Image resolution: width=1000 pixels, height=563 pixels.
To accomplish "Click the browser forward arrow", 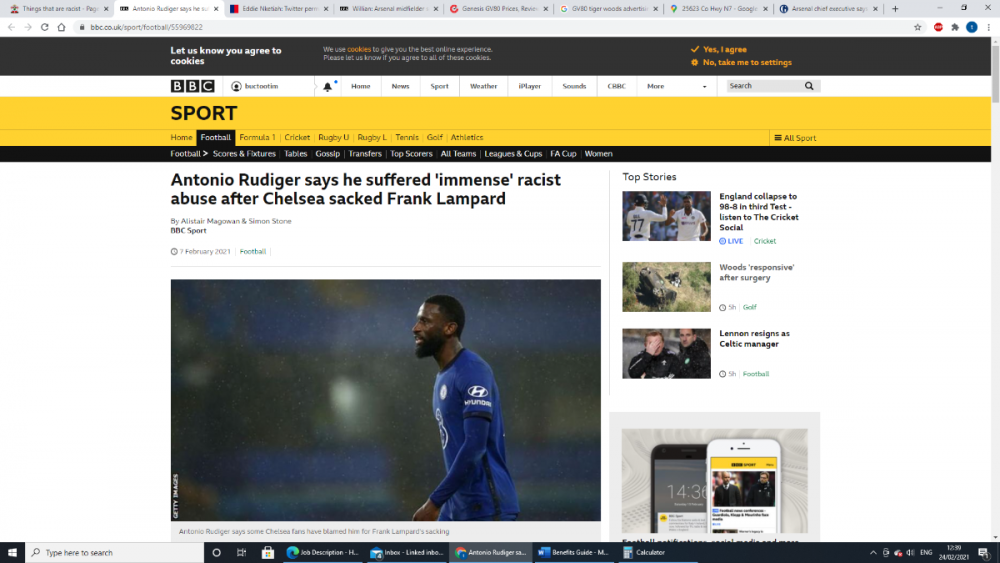I will tap(28, 27).
